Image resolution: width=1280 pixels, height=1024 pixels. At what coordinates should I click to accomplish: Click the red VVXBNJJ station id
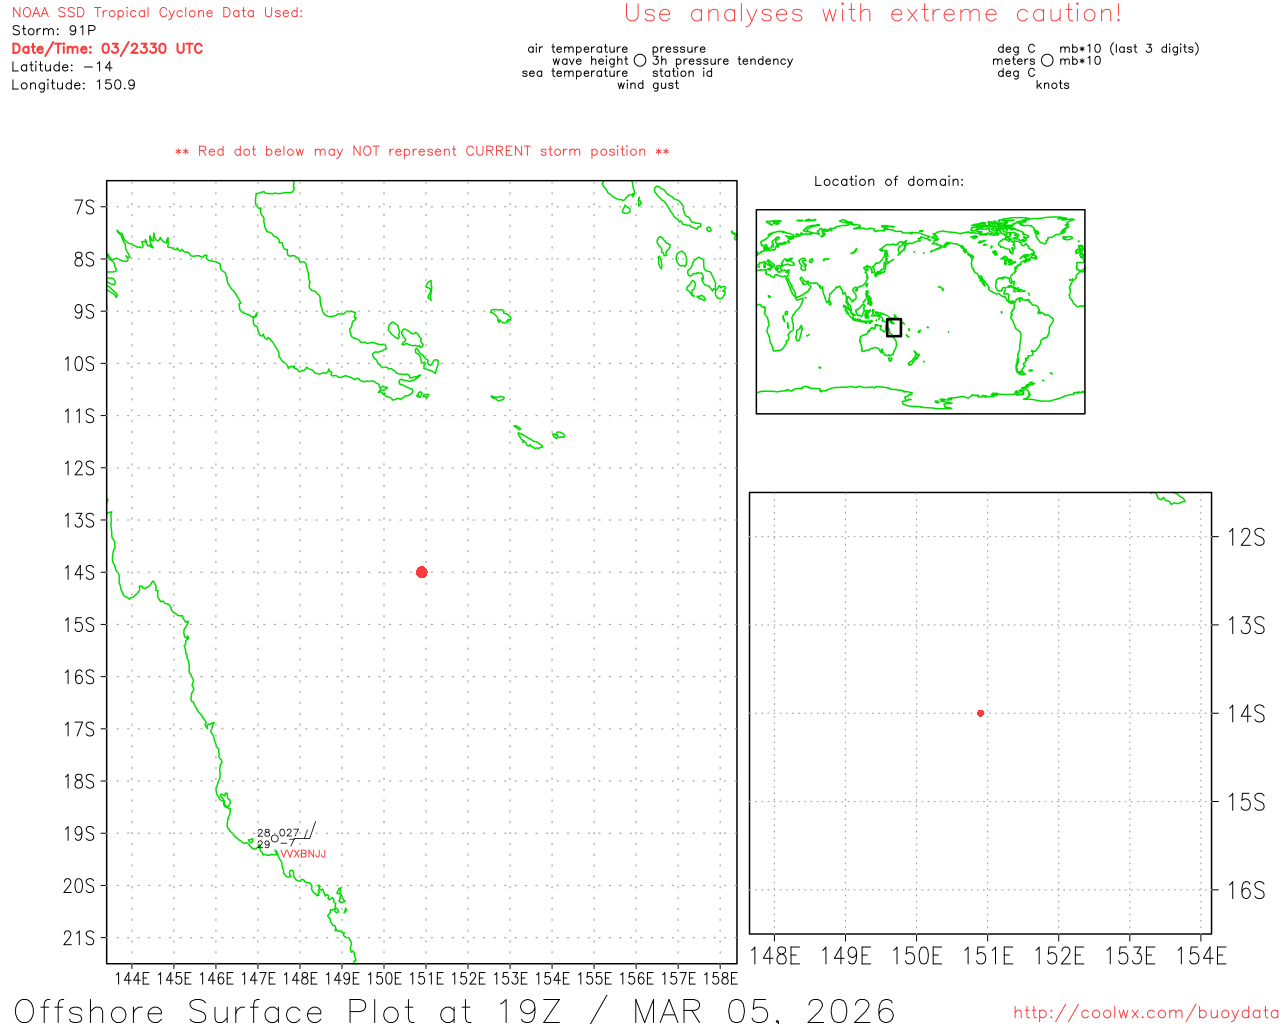tap(303, 854)
